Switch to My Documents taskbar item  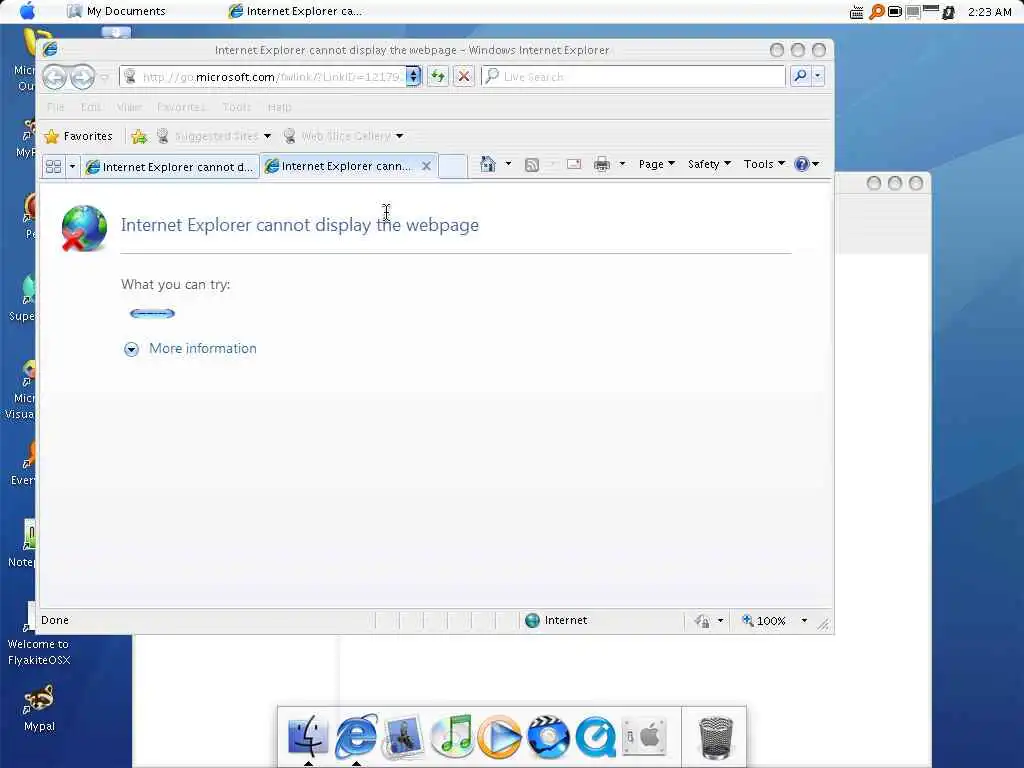tap(117, 11)
